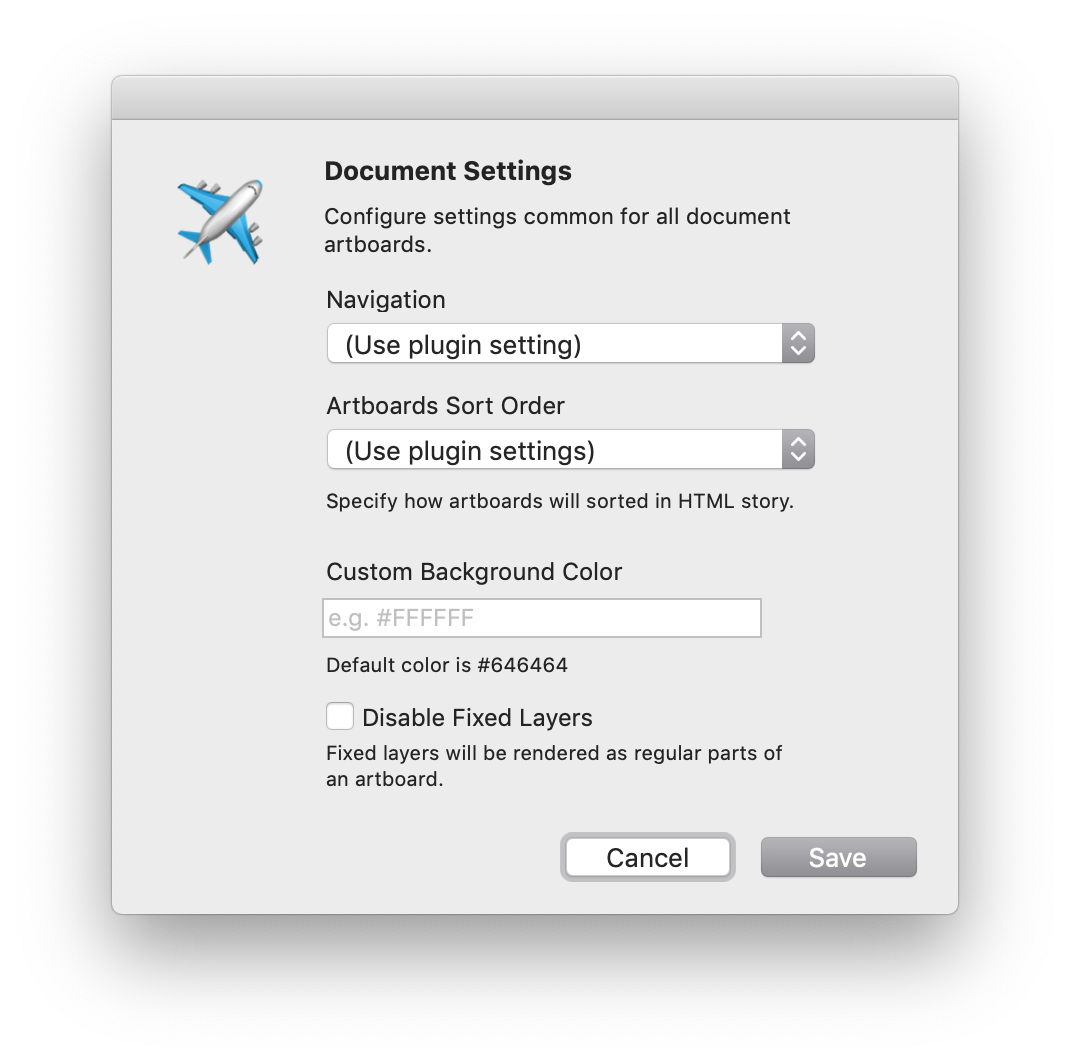The width and height of the screenshot is (1070, 1062).
Task: Click the Default color is #646464 hint
Action: (x=447, y=665)
